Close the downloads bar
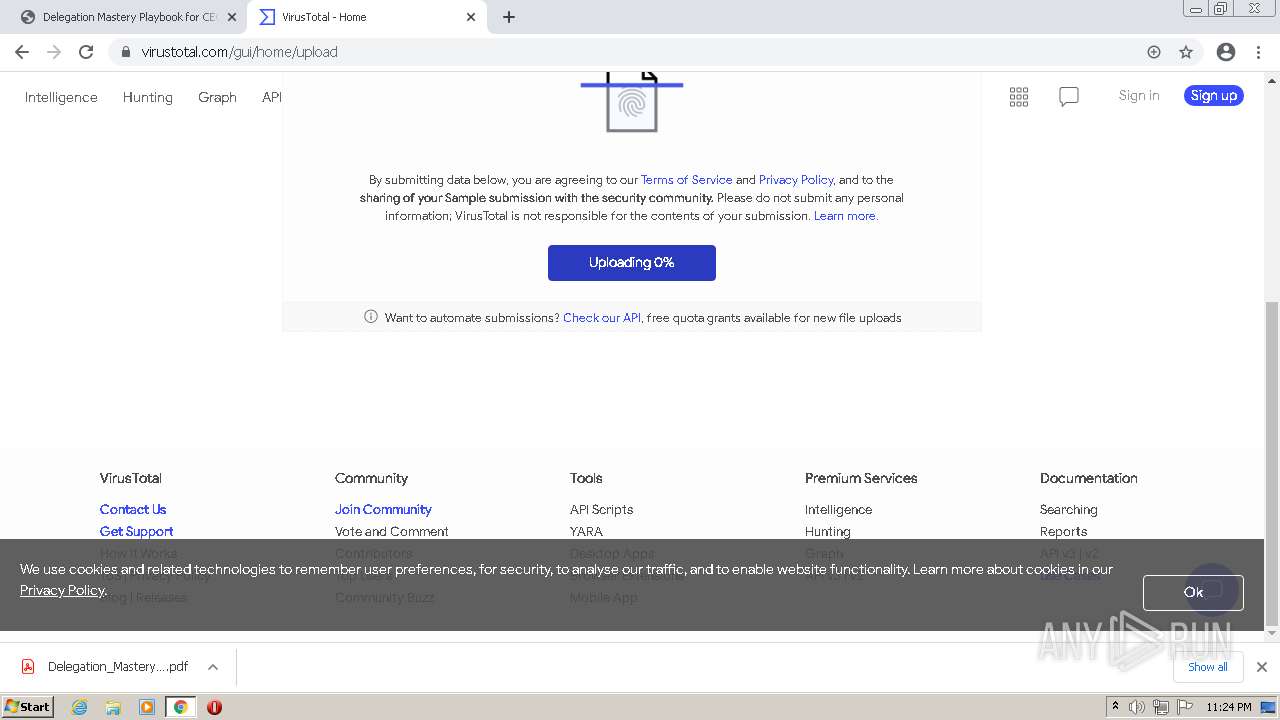The image size is (1280, 720). pos(1262,667)
